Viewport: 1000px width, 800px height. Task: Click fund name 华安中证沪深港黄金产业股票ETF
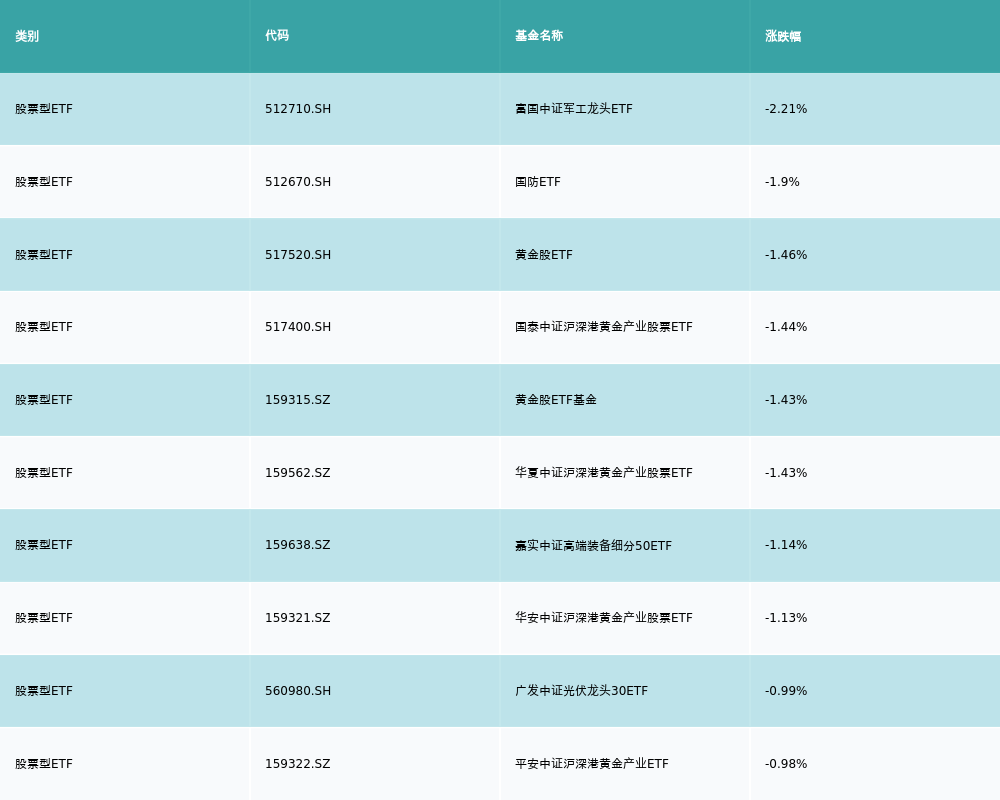pyautogui.click(x=603, y=618)
